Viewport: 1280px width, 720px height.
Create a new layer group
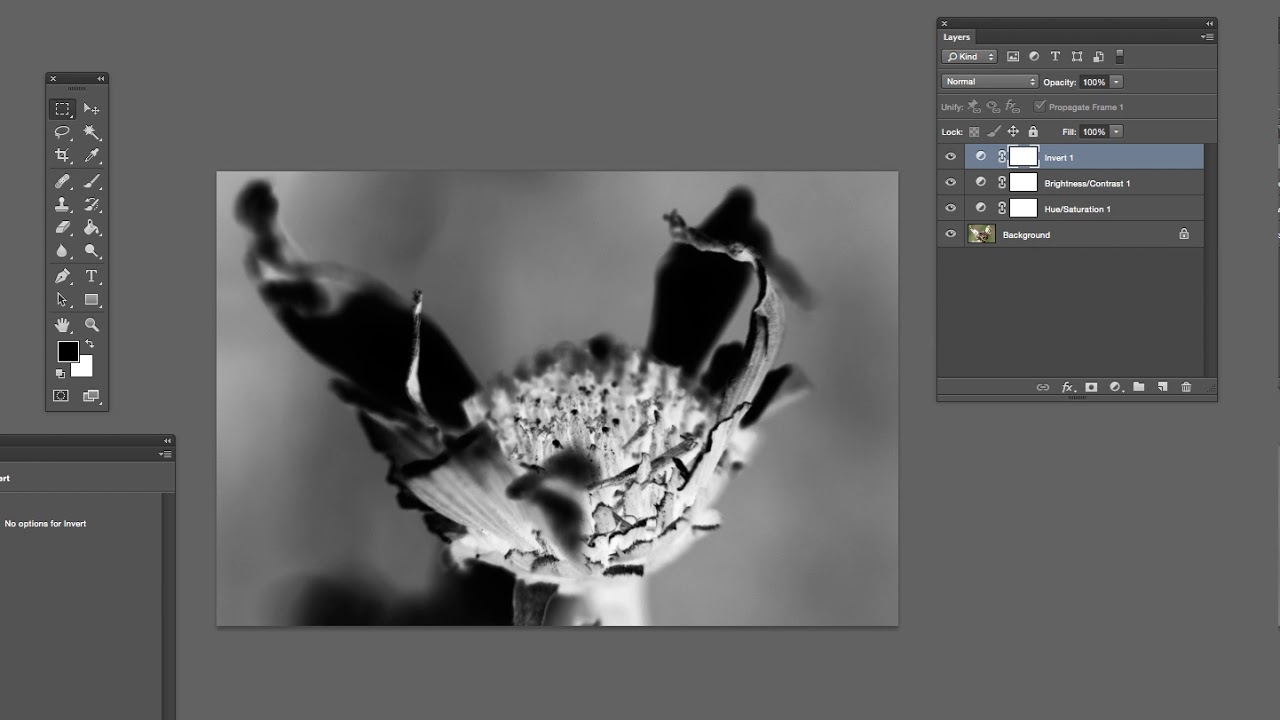tap(1138, 387)
